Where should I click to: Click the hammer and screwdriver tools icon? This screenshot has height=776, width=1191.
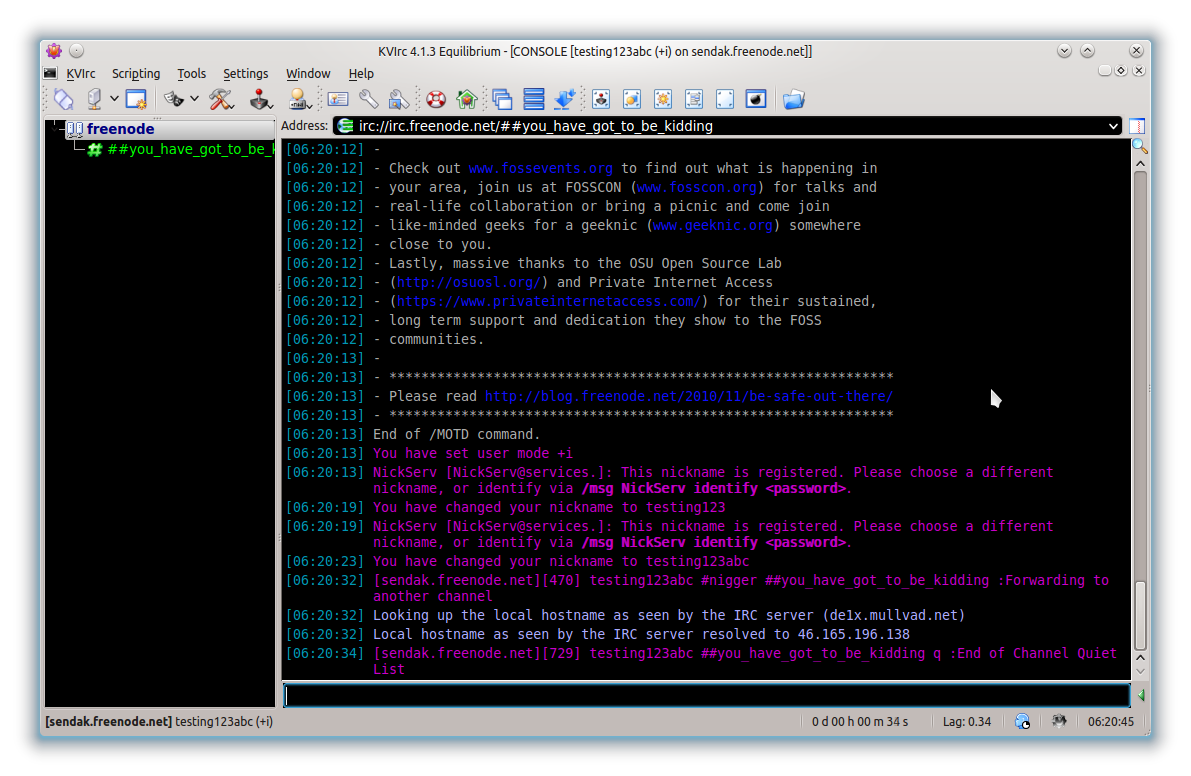(x=221, y=99)
